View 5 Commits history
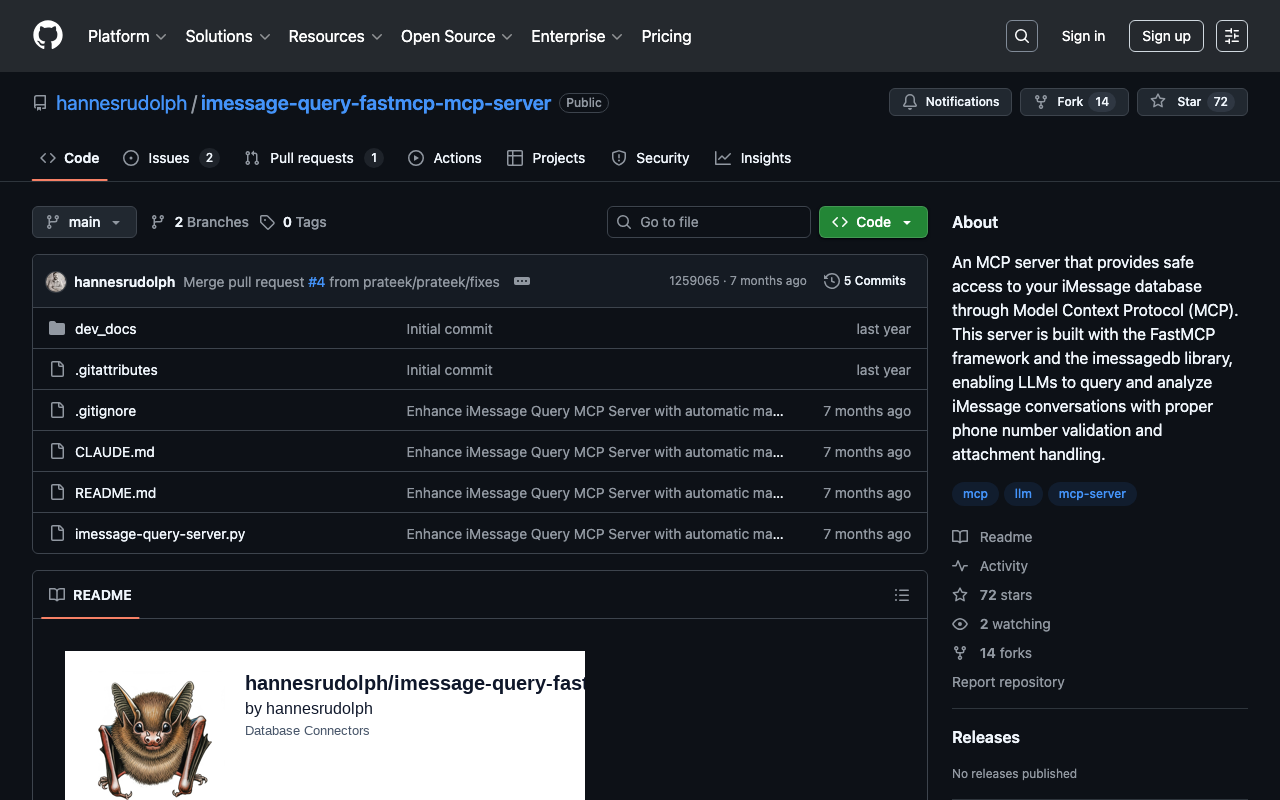The height and width of the screenshot is (800, 1280). (864, 281)
